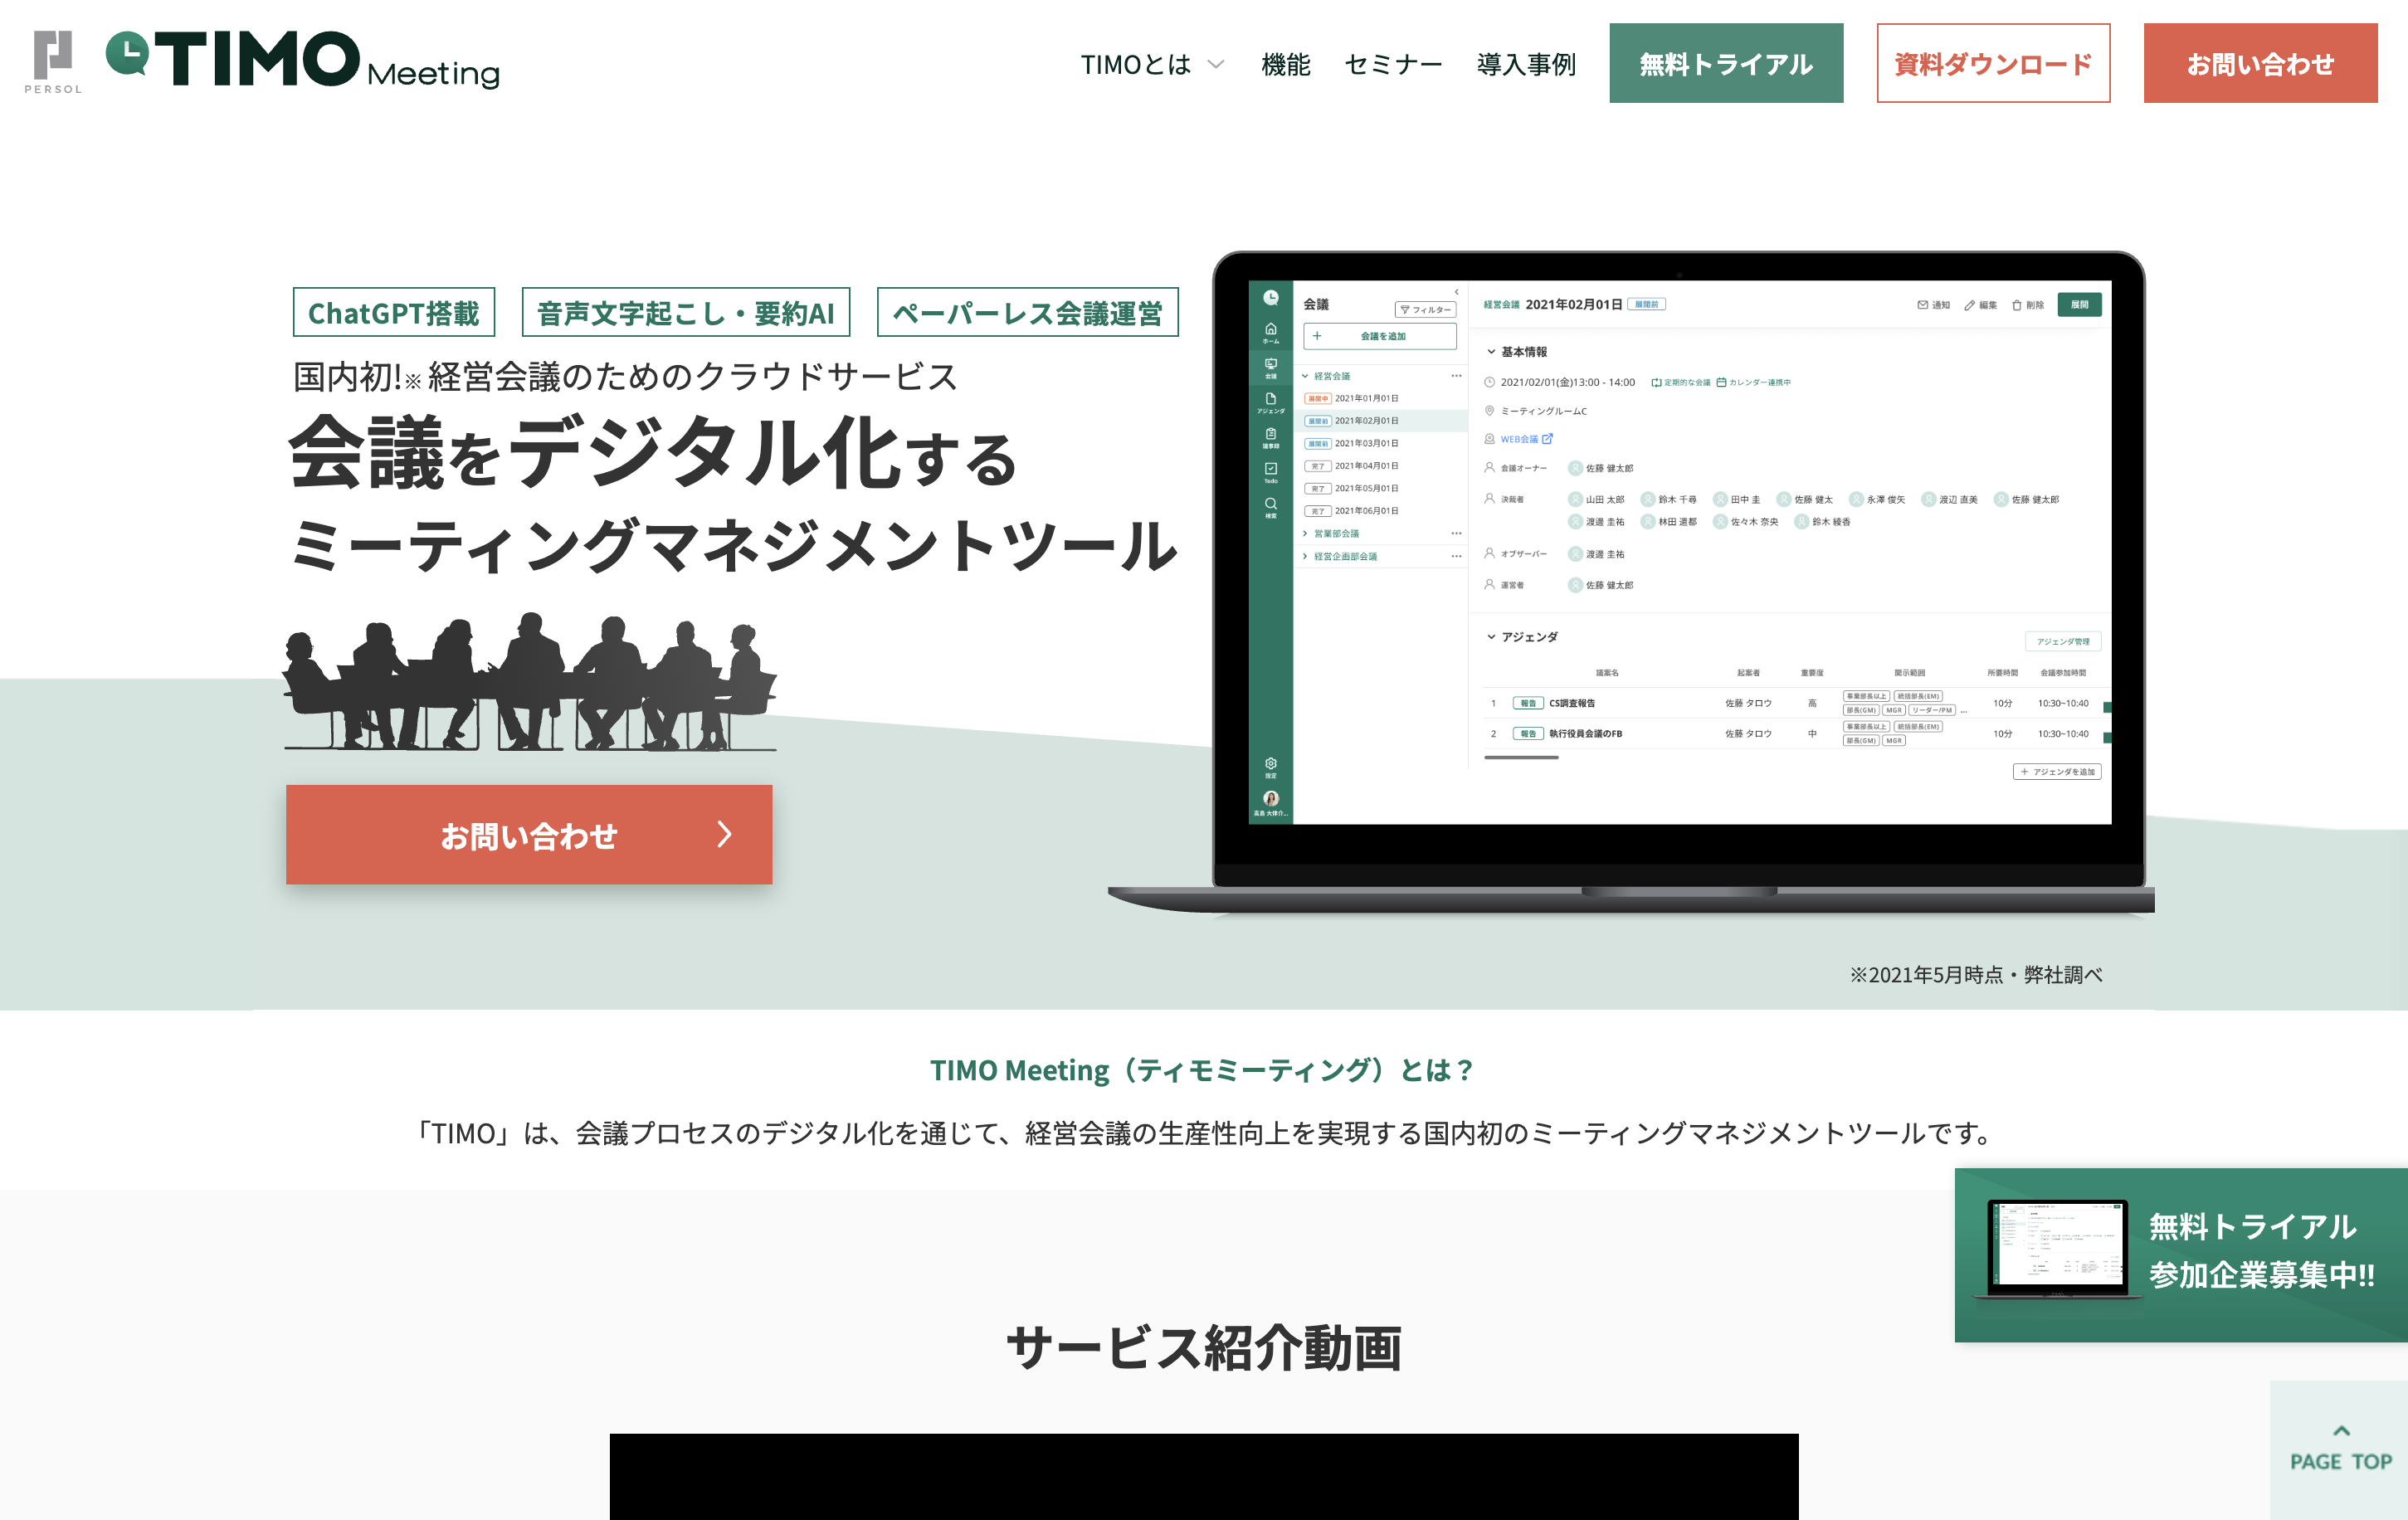Click the WEB会議 external-link icon
Image resolution: width=2408 pixels, height=1520 pixels.
point(1548,440)
